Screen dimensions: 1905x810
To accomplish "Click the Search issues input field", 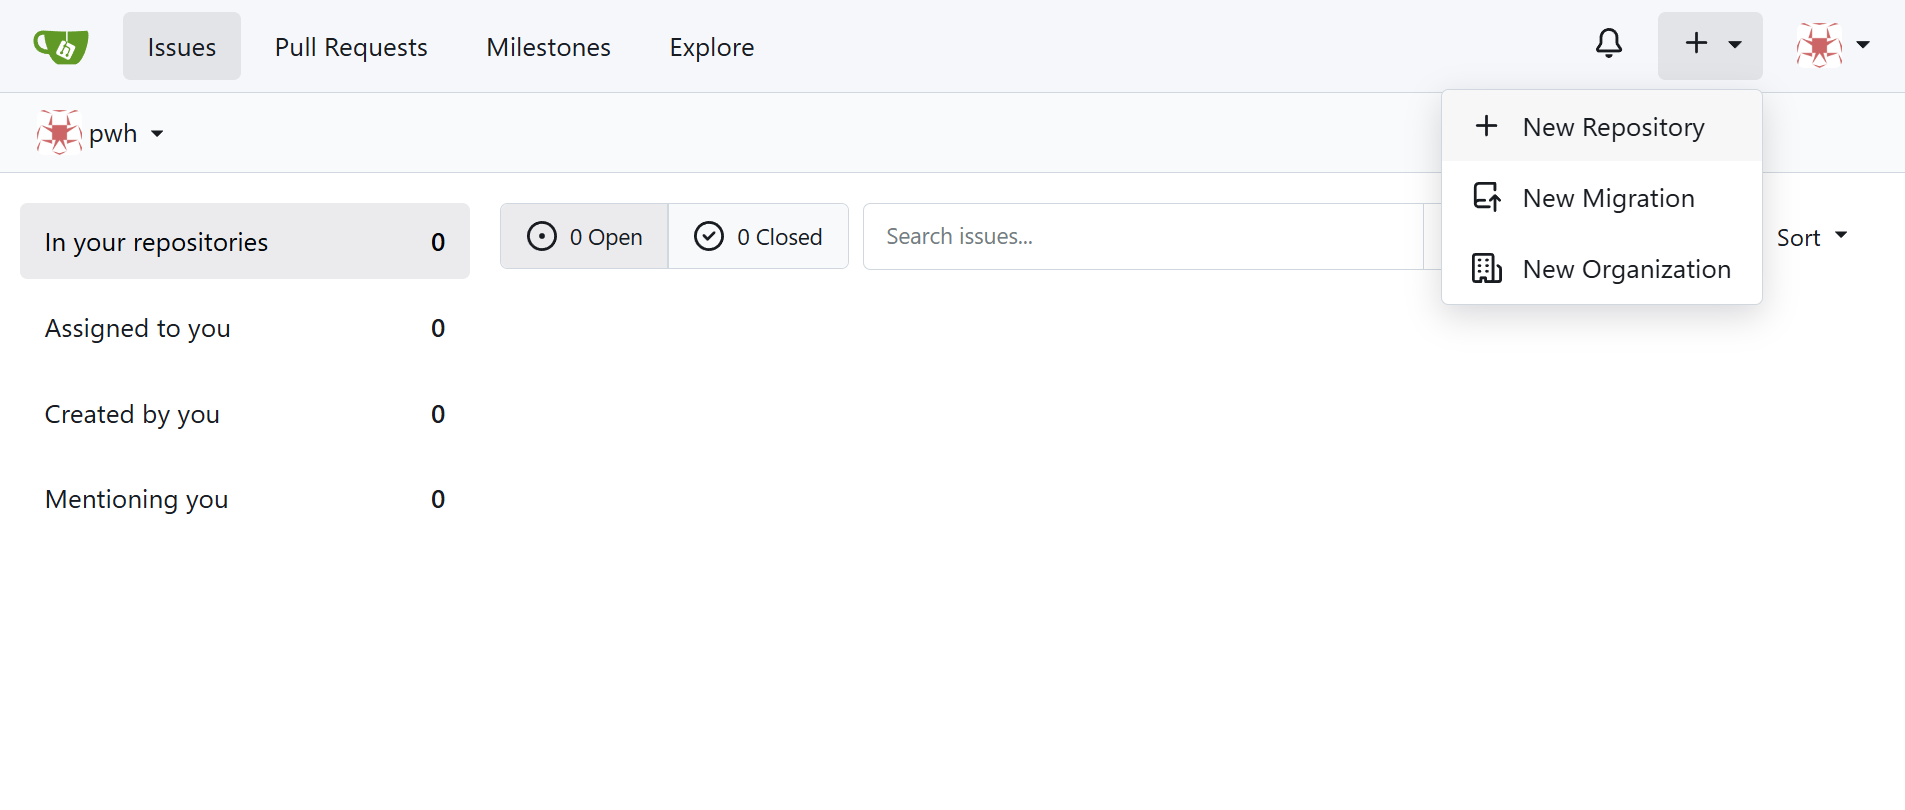I will pos(1142,237).
